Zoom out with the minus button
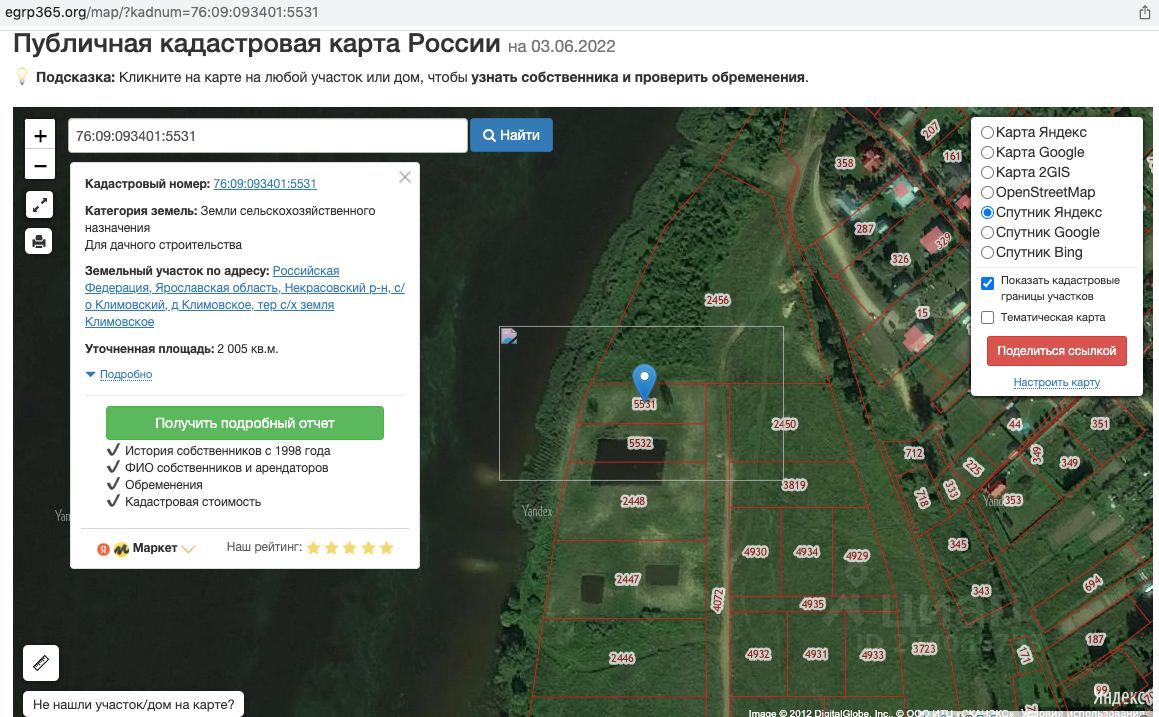 pyautogui.click(x=40, y=166)
